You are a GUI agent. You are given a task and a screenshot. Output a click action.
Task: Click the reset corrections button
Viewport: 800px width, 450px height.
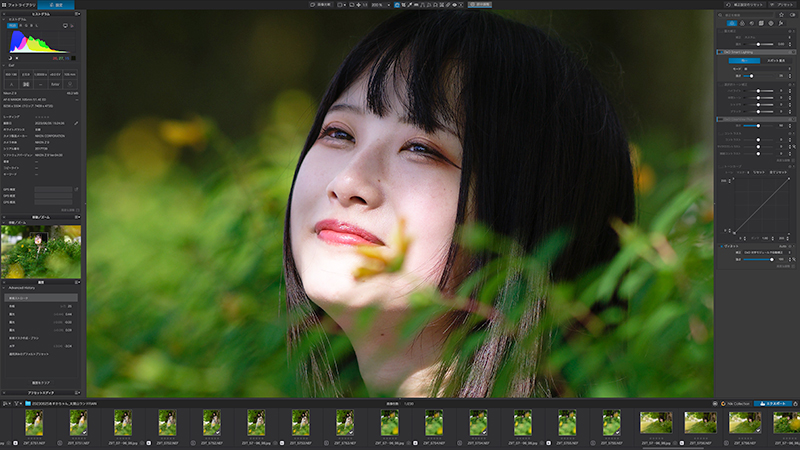tap(745, 5)
